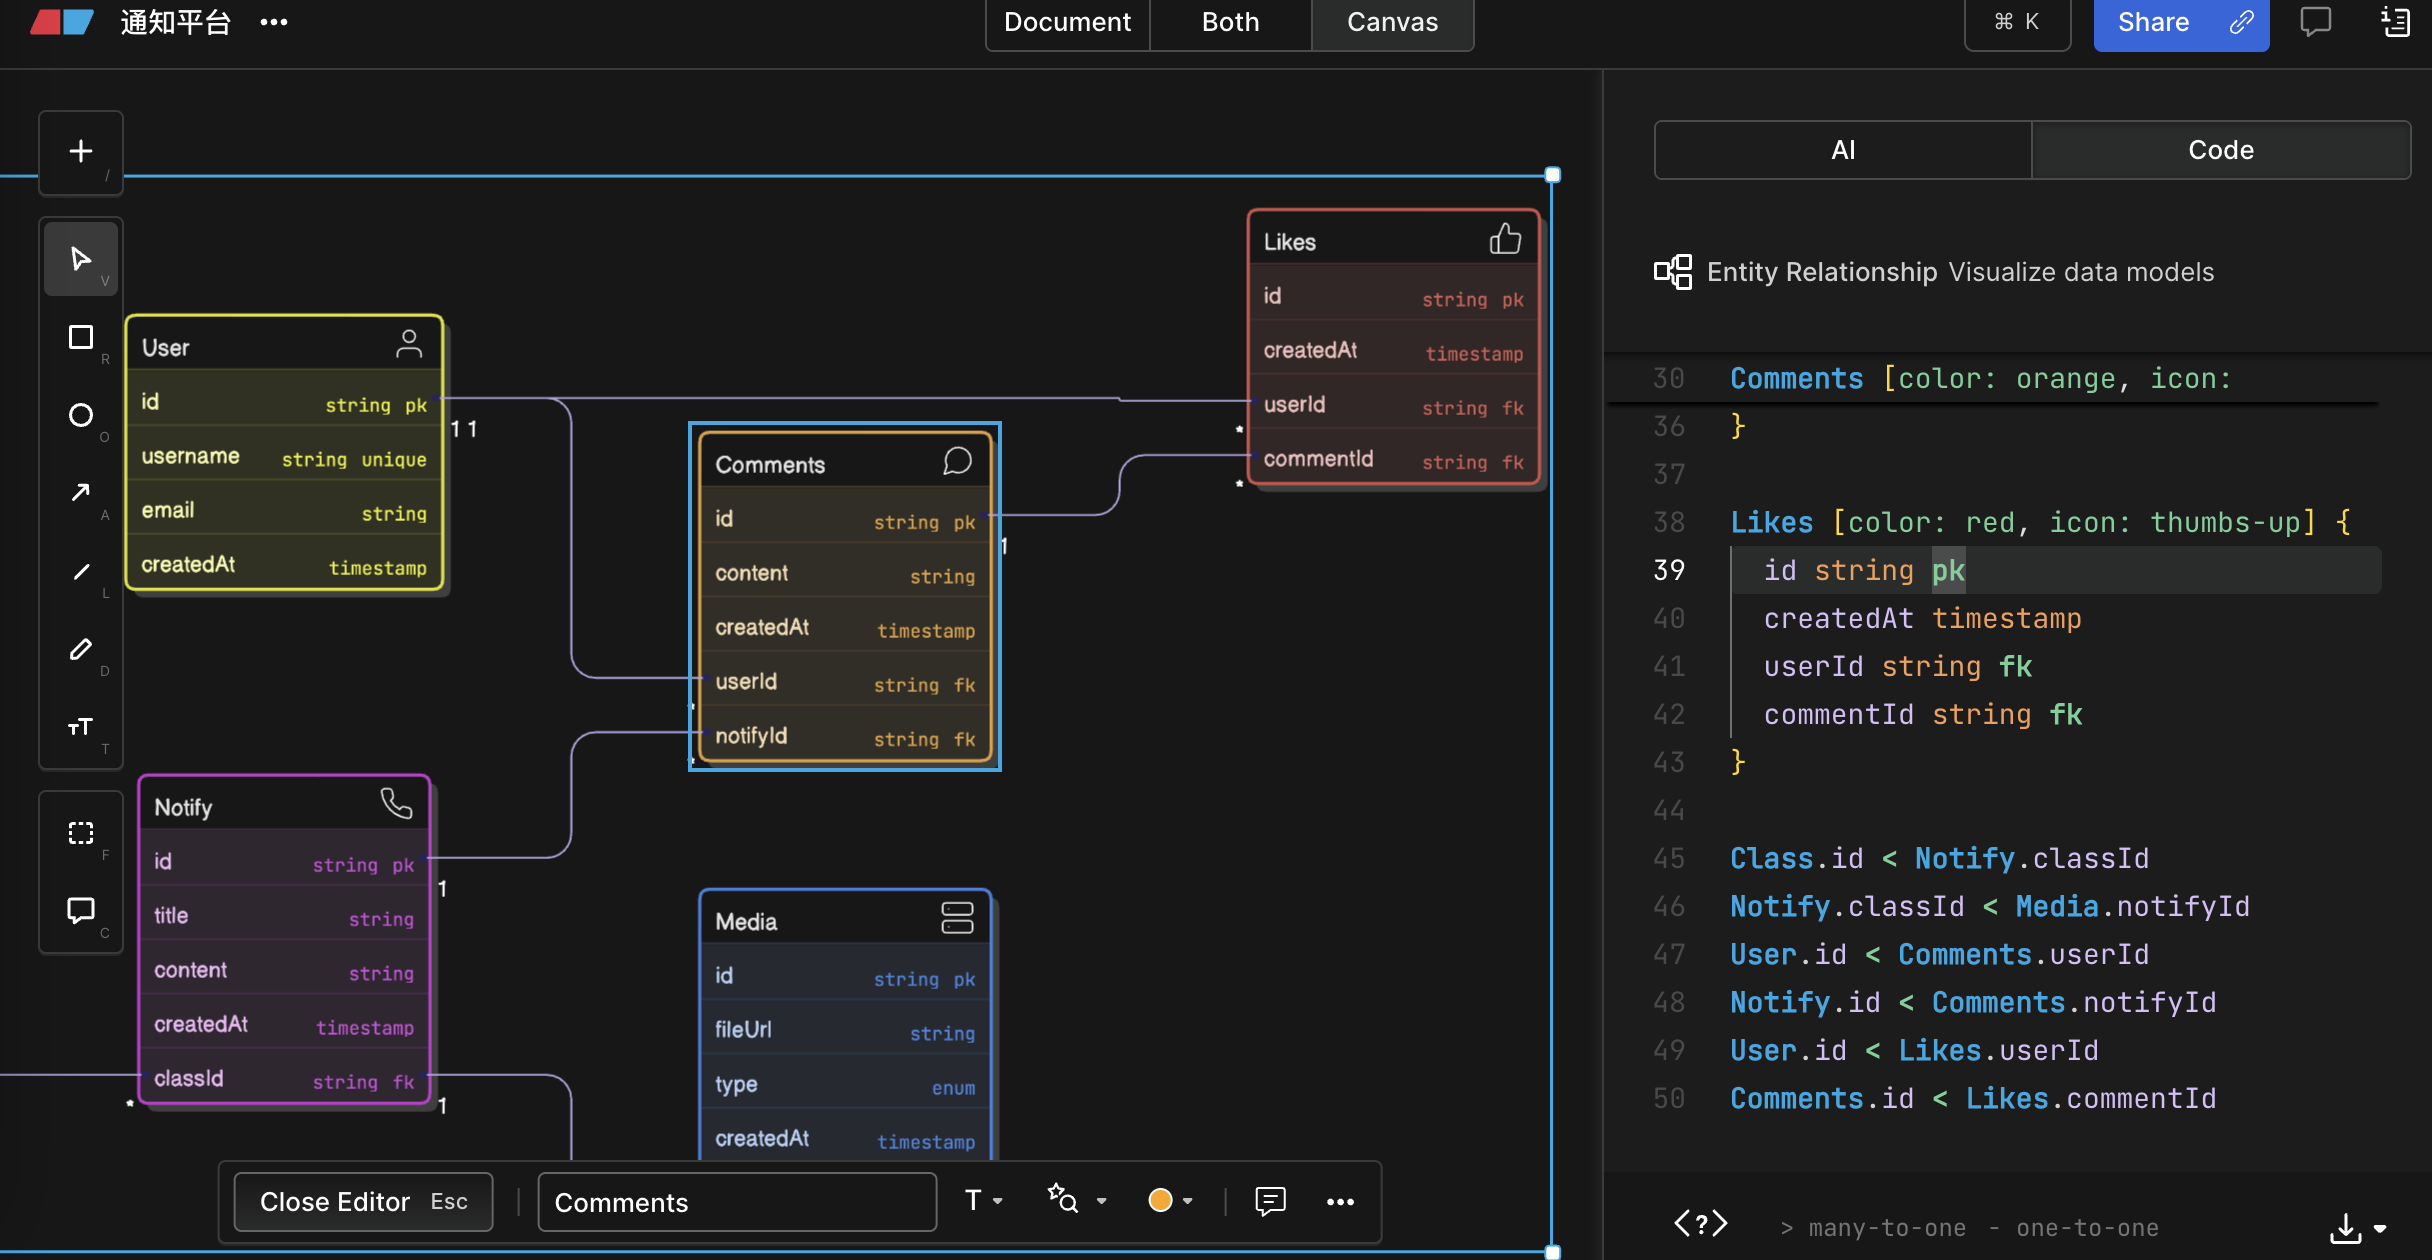Viewport: 2432px width, 1260px height.
Task: Activate the Text tool
Action: [81, 727]
